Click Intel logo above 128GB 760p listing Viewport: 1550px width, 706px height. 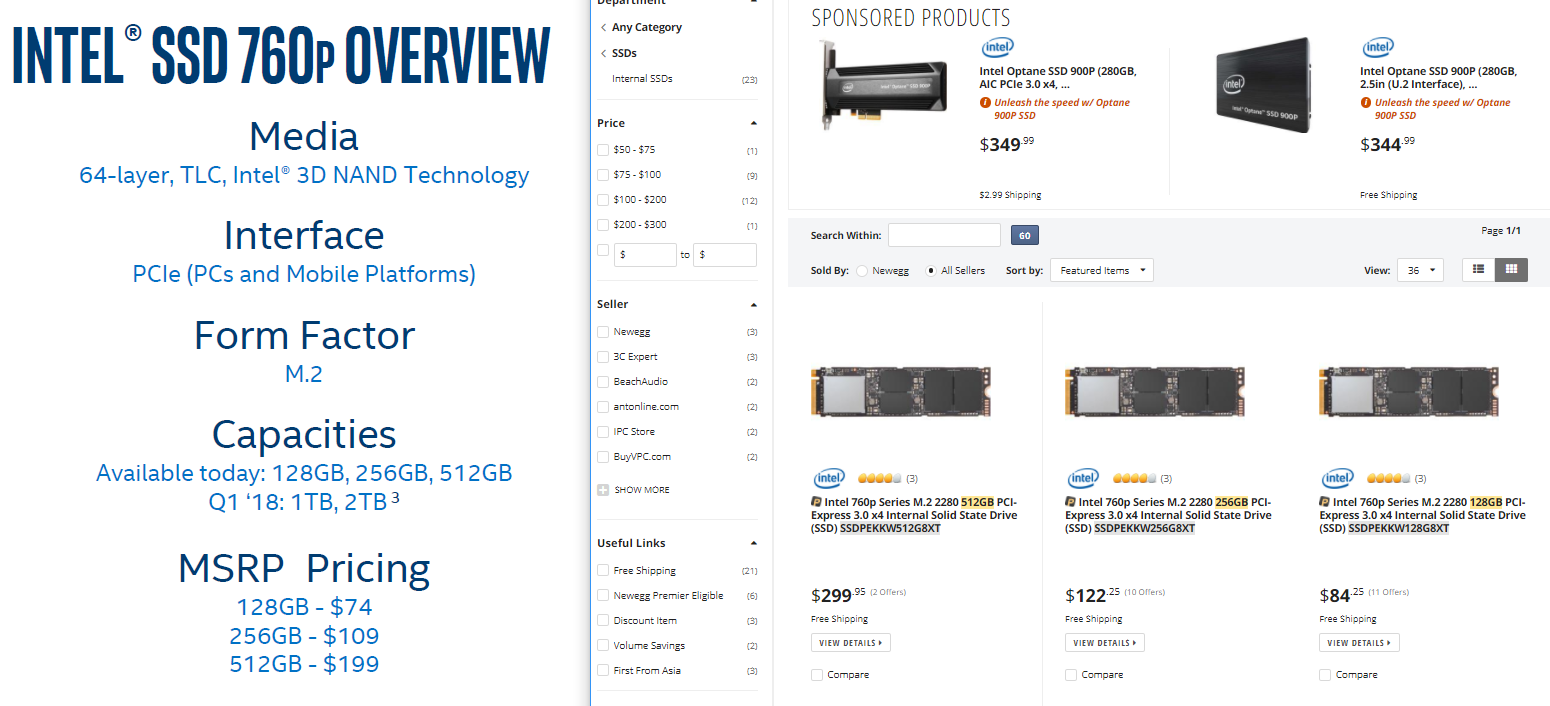[x=1337, y=479]
